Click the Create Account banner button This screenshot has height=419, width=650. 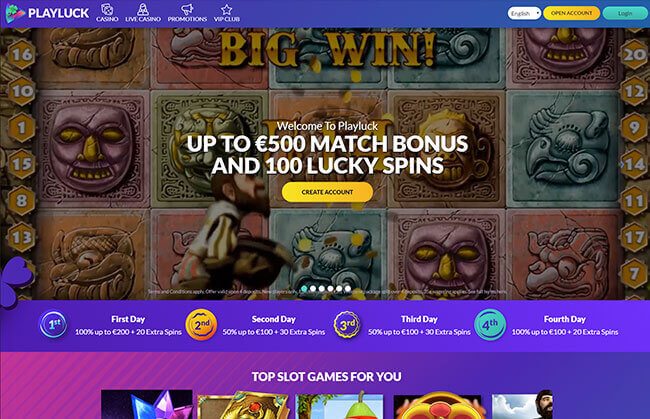[x=327, y=192]
